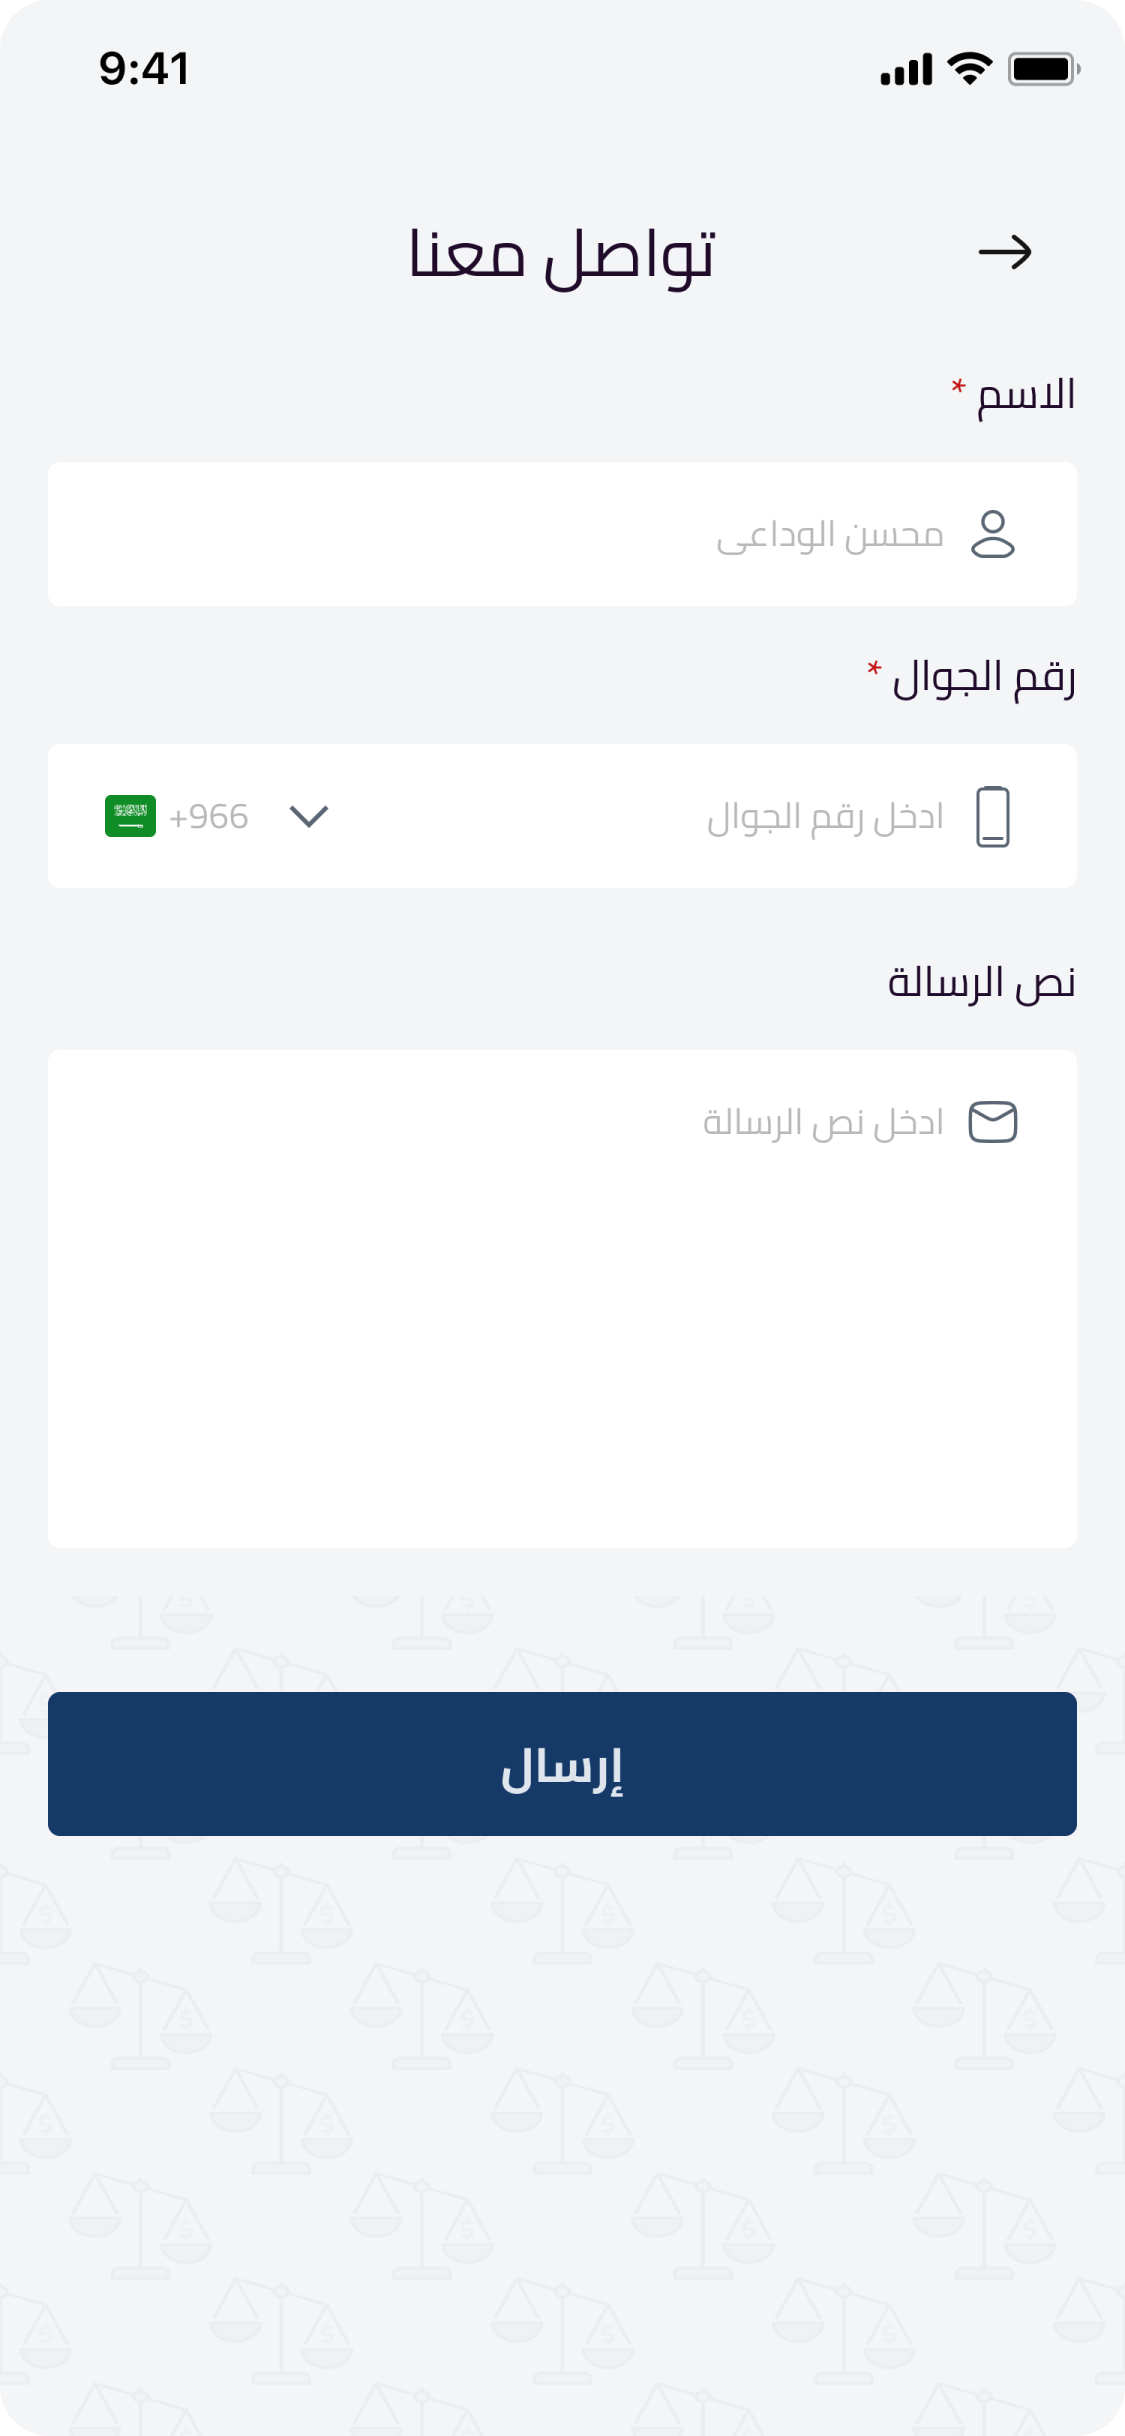Click the envelope icon in message box
This screenshot has height=2436, width=1125.
point(993,1122)
